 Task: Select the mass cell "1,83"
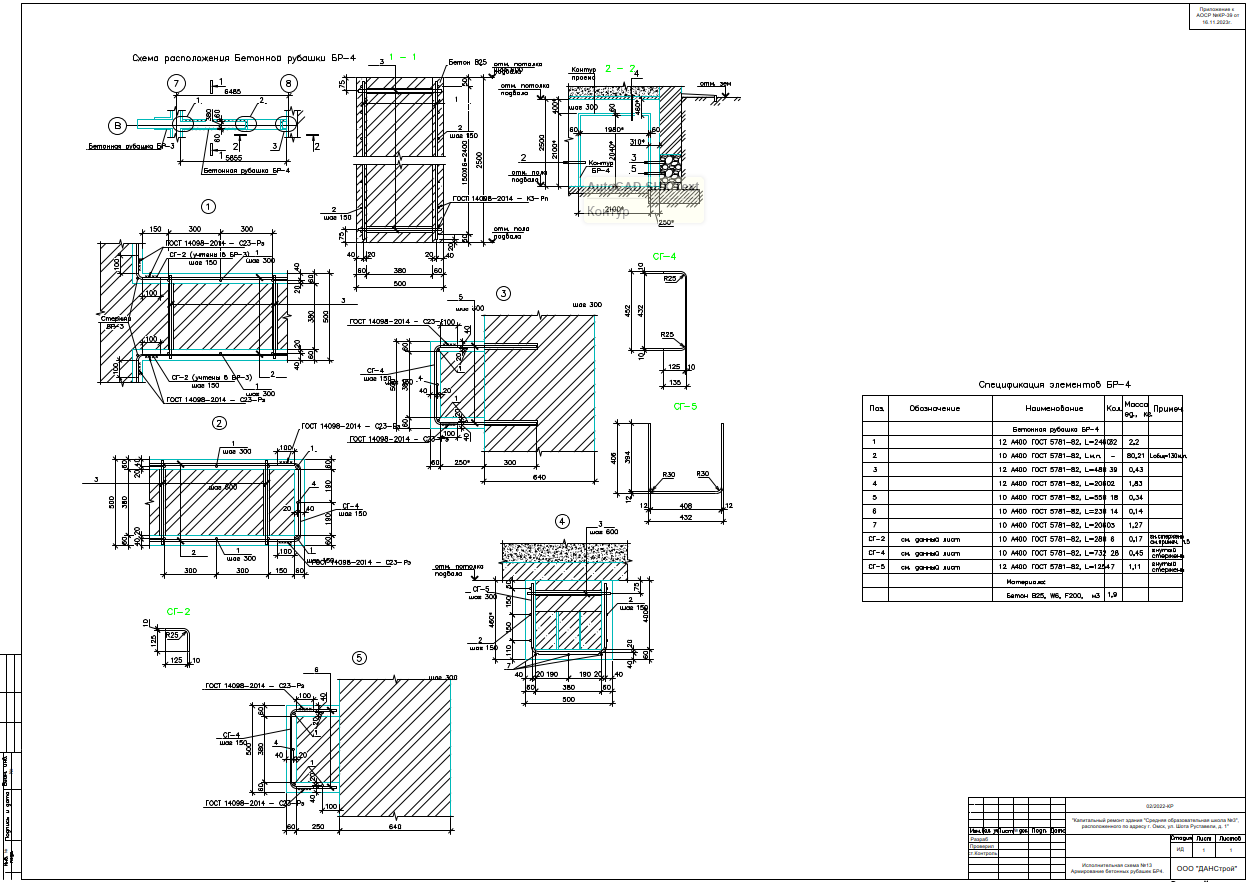click(1134, 483)
